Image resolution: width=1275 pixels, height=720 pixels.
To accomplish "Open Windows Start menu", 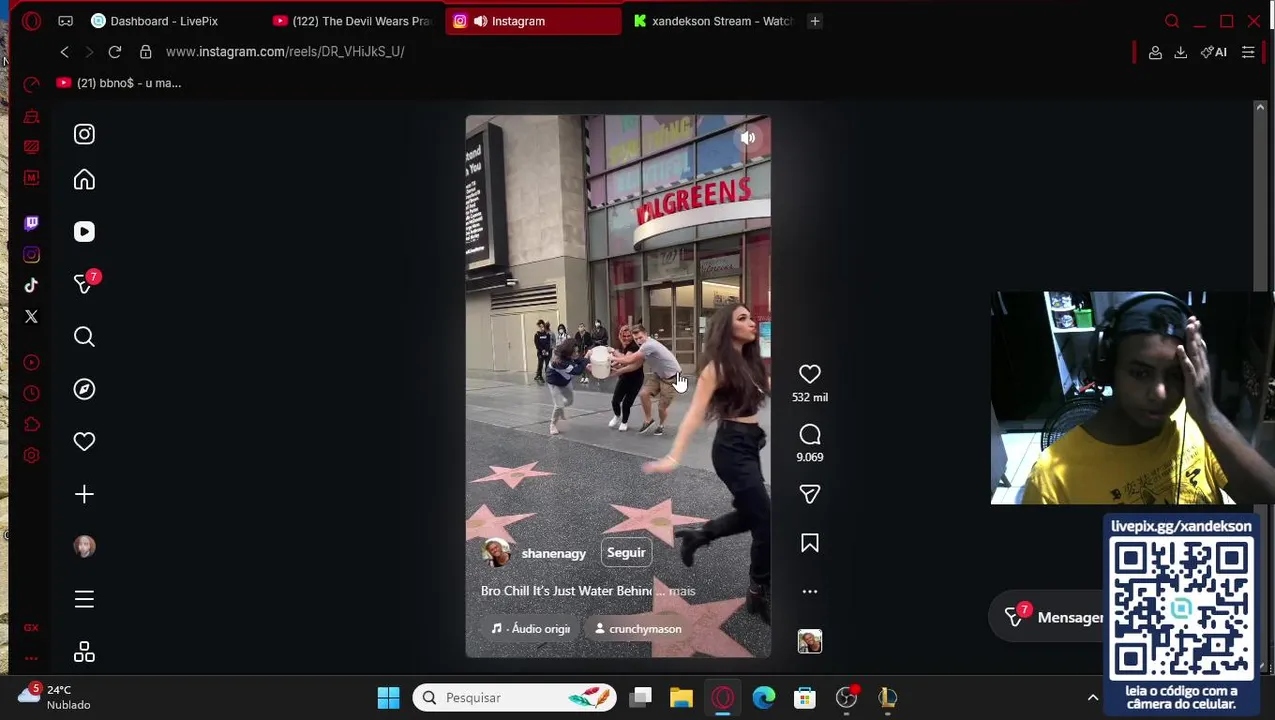I will (x=388, y=697).
